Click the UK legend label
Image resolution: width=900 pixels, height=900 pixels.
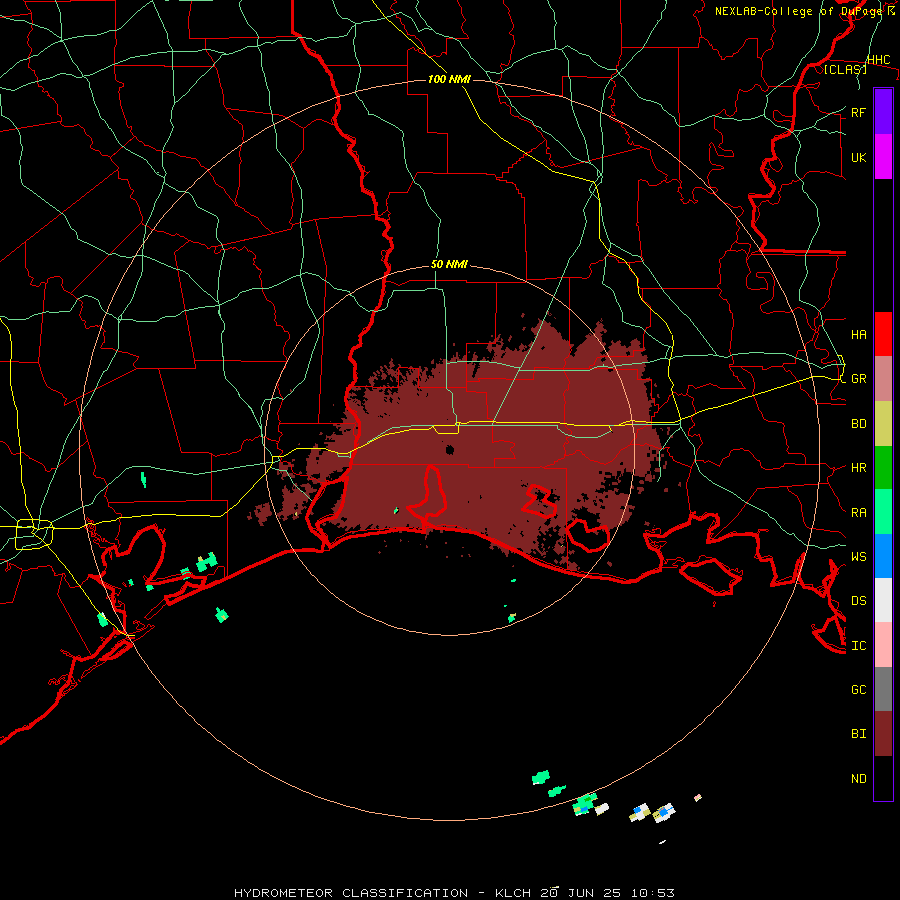(859, 157)
